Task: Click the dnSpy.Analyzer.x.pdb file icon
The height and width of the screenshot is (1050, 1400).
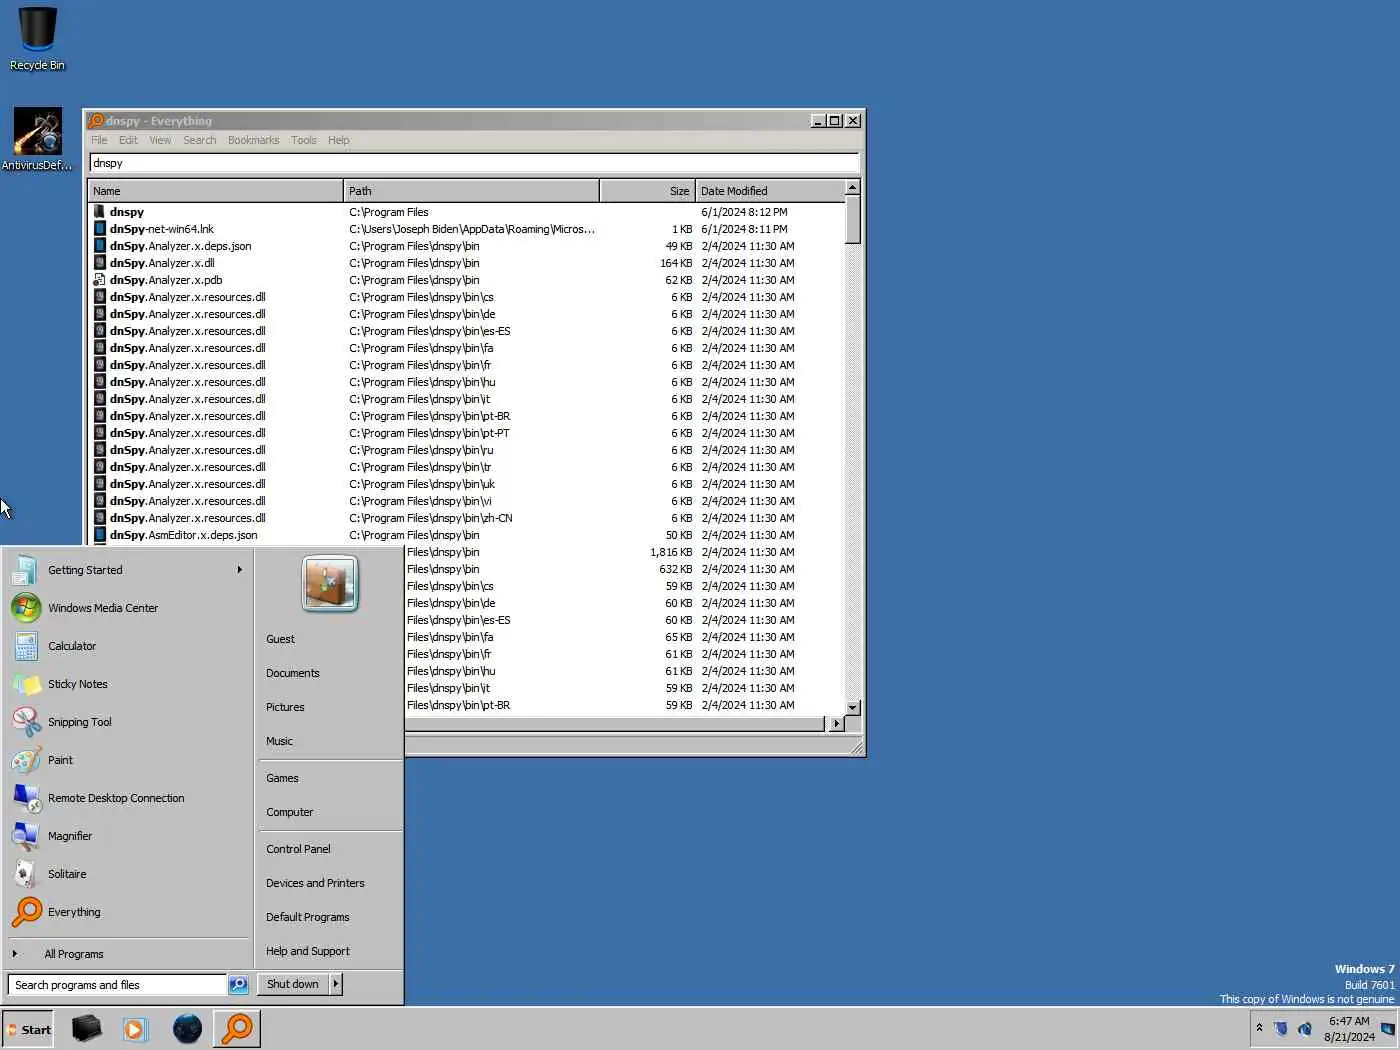Action: coord(99,280)
